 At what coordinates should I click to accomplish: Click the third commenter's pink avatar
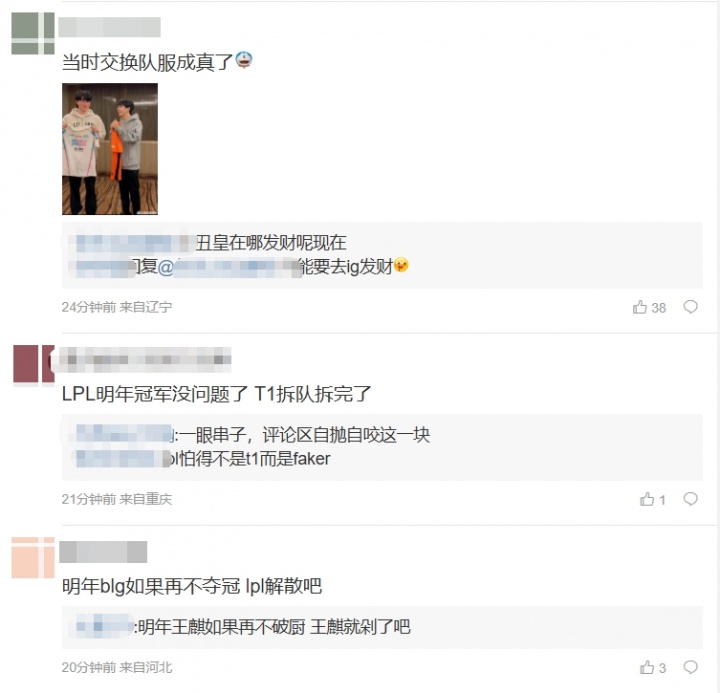[x=33, y=558]
